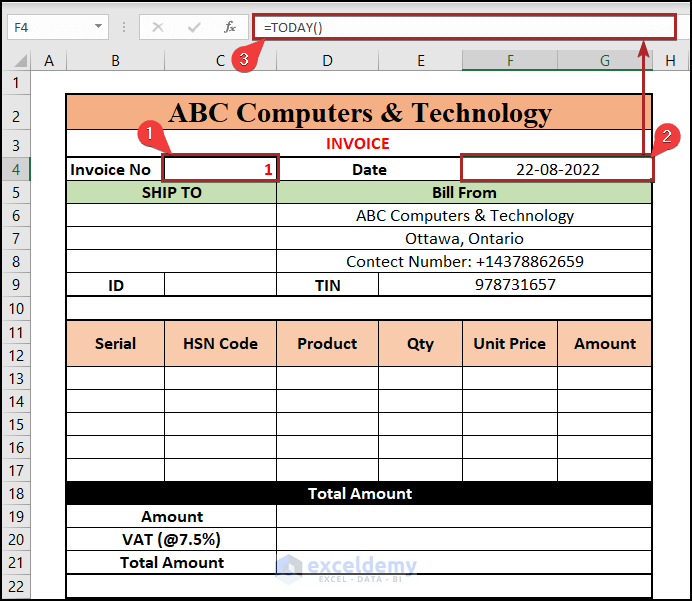Click the Product column heading
This screenshot has width=692, height=601.
[x=327, y=343]
